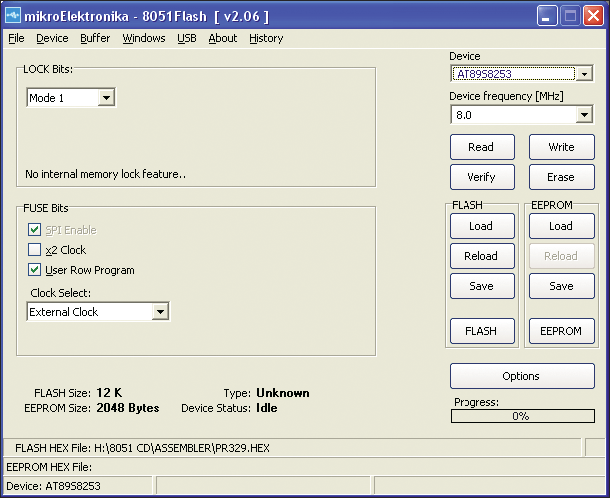Image resolution: width=610 pixels, height=498 pixels.
Task: Open the History menu
Action: click(266, 38)
